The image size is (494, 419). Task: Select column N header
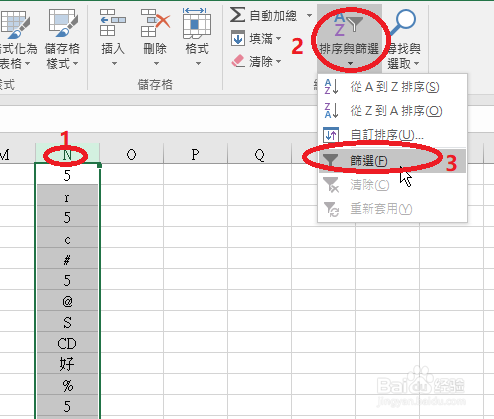click(67, 154)
